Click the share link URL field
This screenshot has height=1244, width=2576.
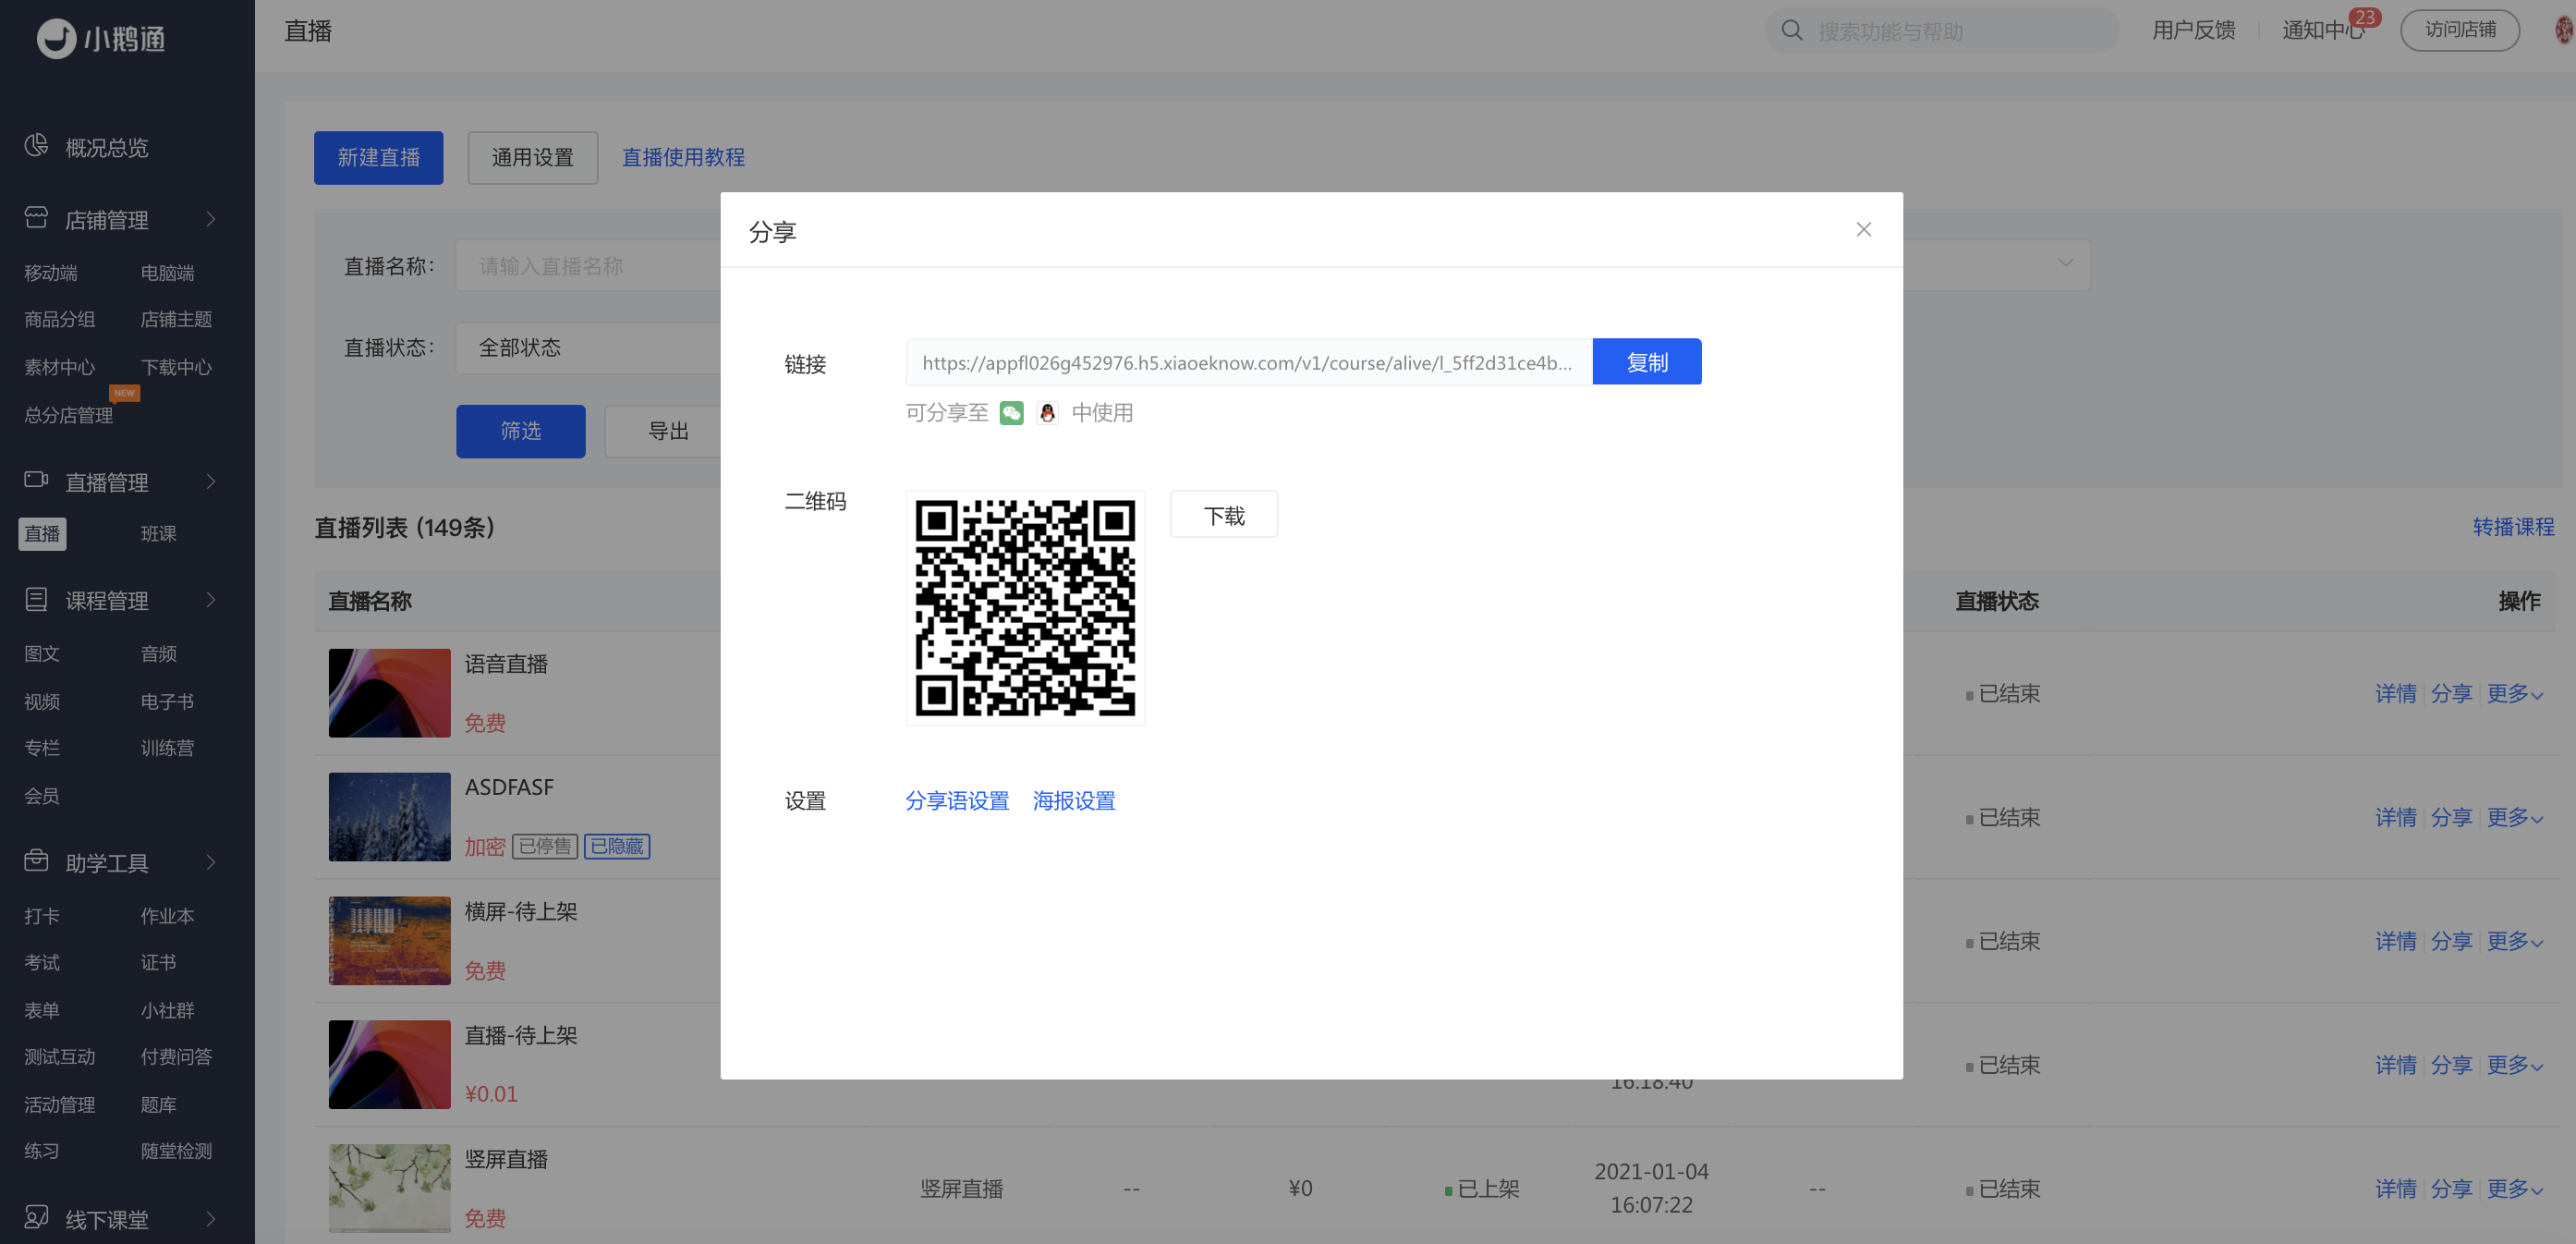click(x=1249, y=362)
